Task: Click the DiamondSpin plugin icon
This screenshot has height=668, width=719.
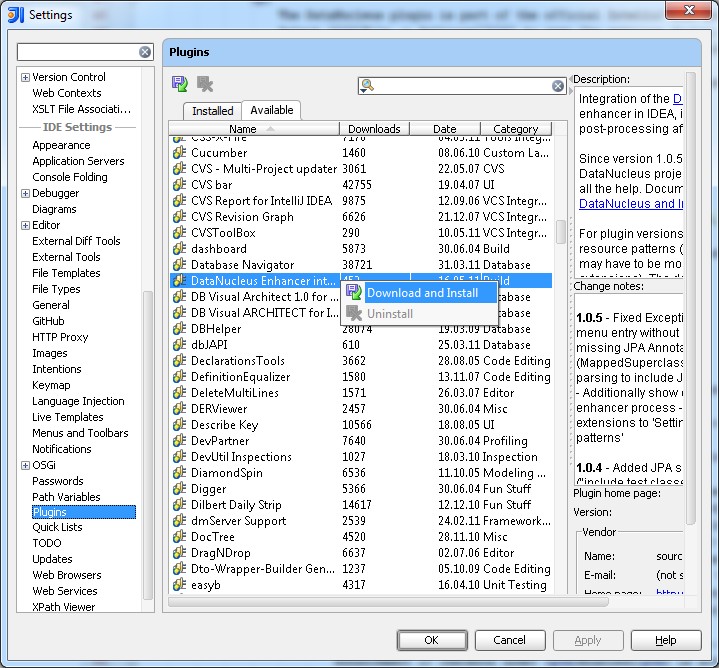Action: 179,472
